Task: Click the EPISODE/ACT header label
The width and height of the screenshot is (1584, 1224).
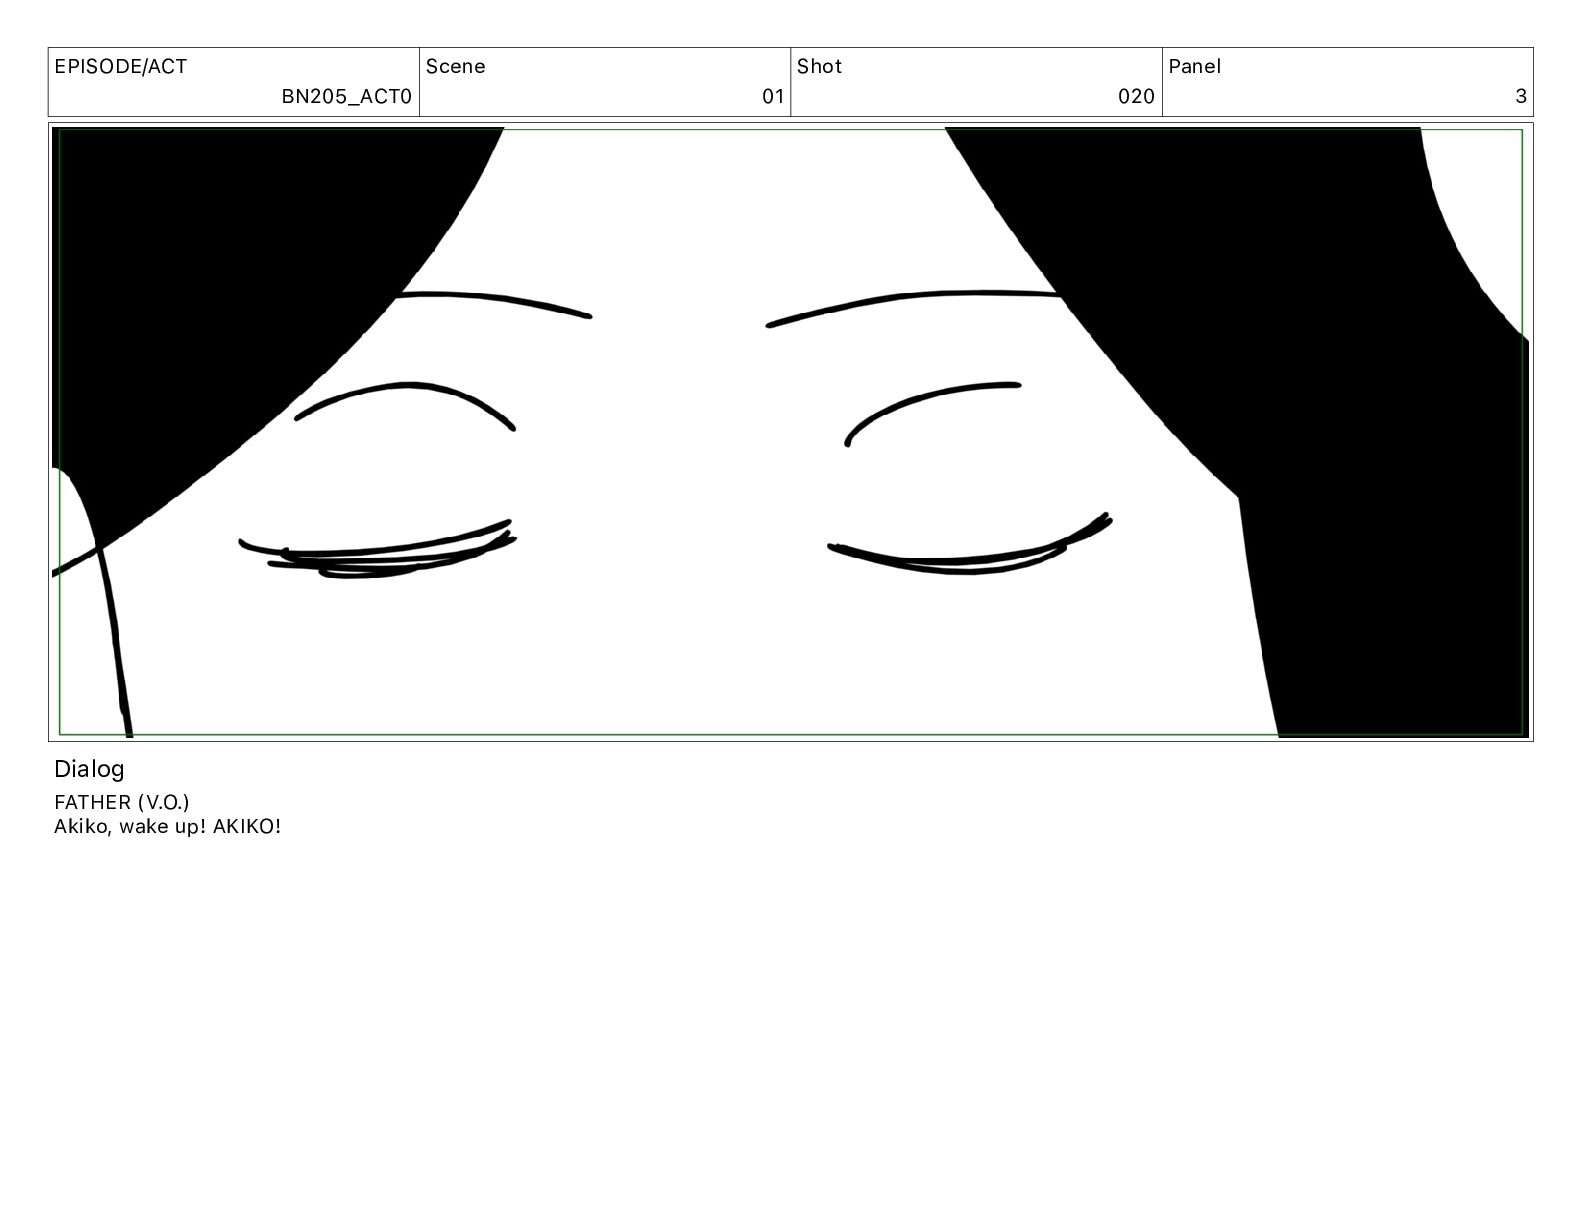Action: (120, 67)
